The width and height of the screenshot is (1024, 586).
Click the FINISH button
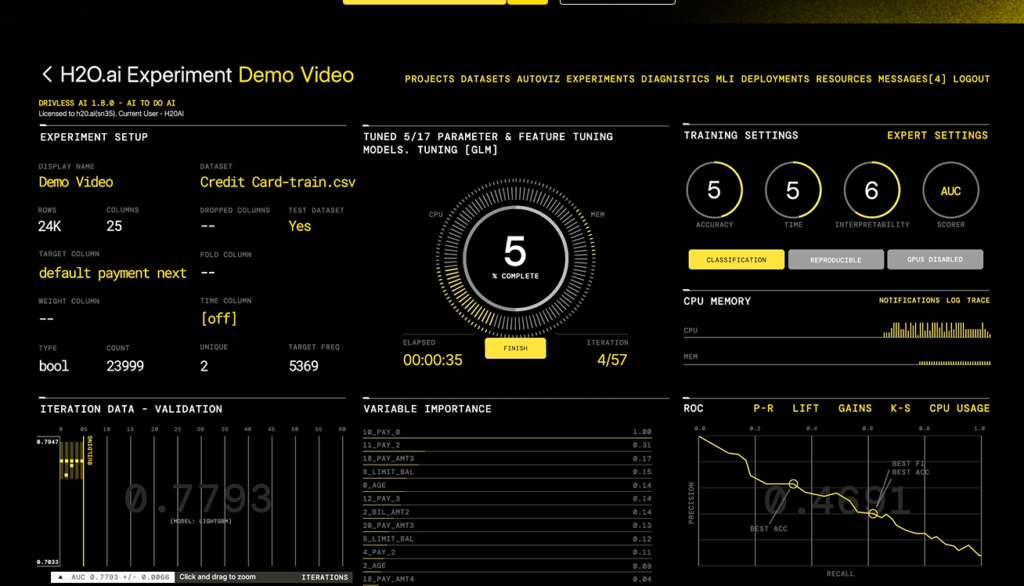tap(515, 348)
